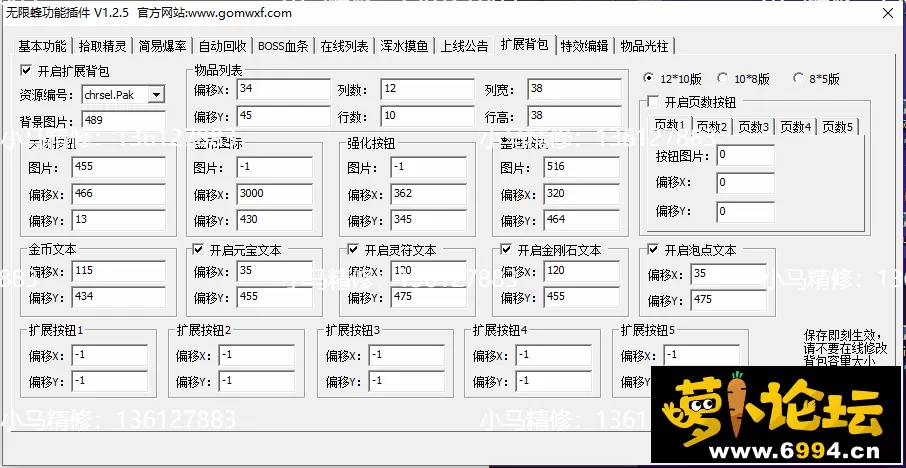
Task: Focus the 整理按钮 偏移X field with 320
Action: [581, 194]
